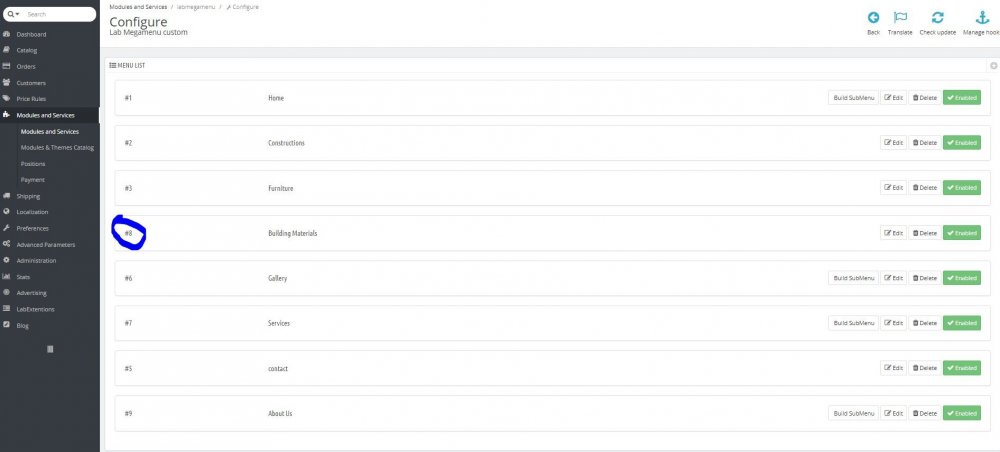Image resolution: width=1000 pixels, height=452 pixels.
Task: Click Build SubMenu for Gallery
Action: (853, 278)
